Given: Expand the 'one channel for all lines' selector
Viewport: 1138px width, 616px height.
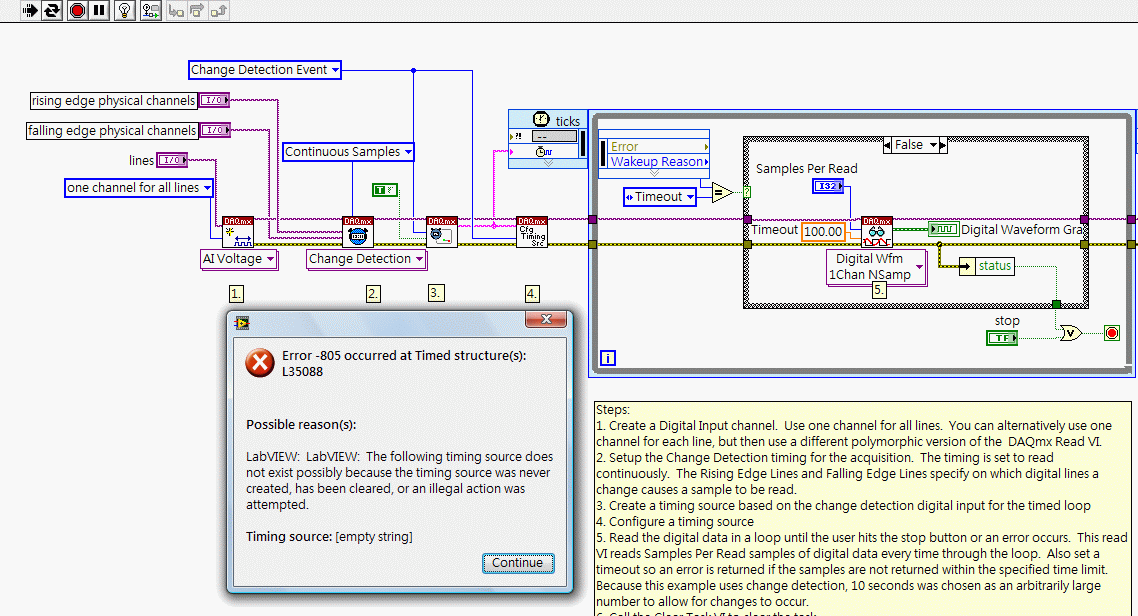Looking at the screenshot, I should point(207,188).
